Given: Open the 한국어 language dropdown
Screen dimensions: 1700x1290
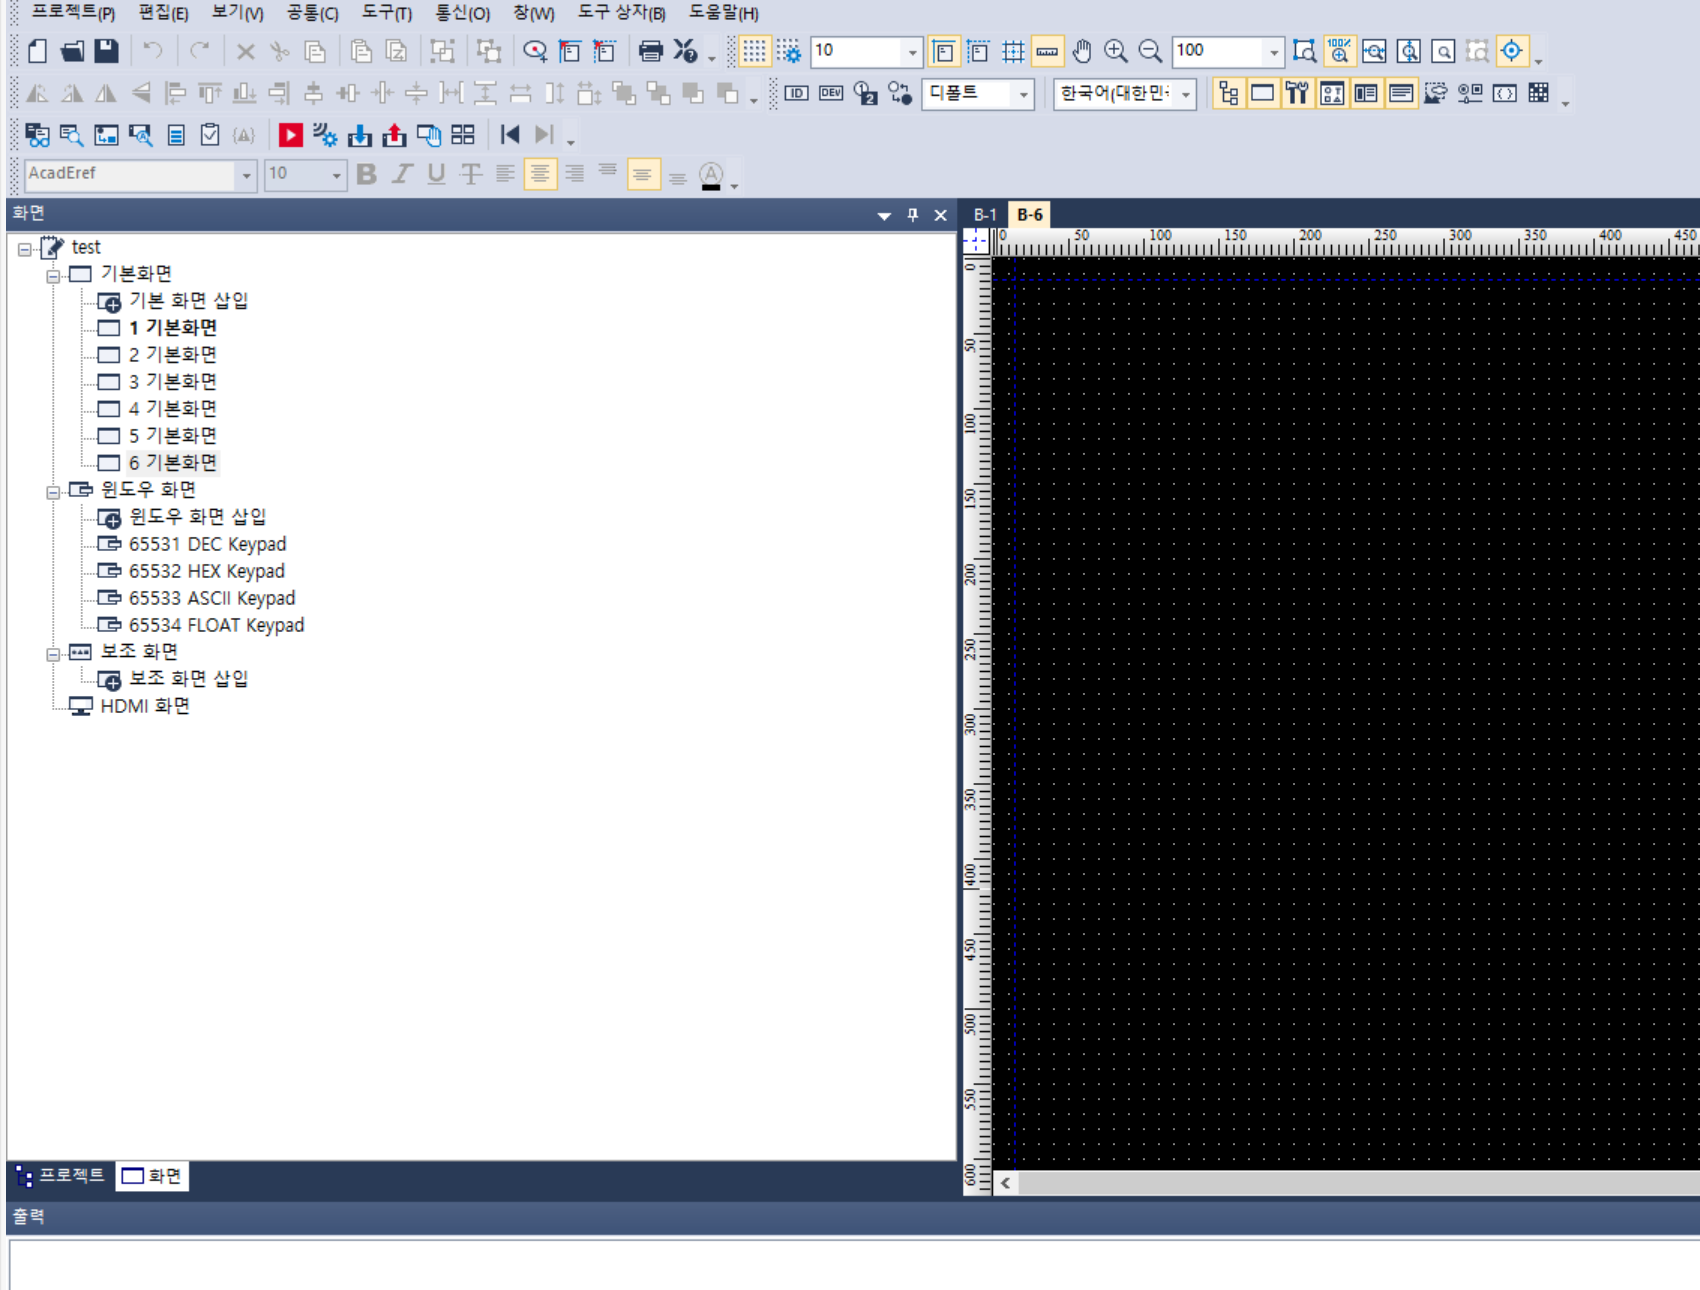Looking at the screenshot, I should 1187,94.
